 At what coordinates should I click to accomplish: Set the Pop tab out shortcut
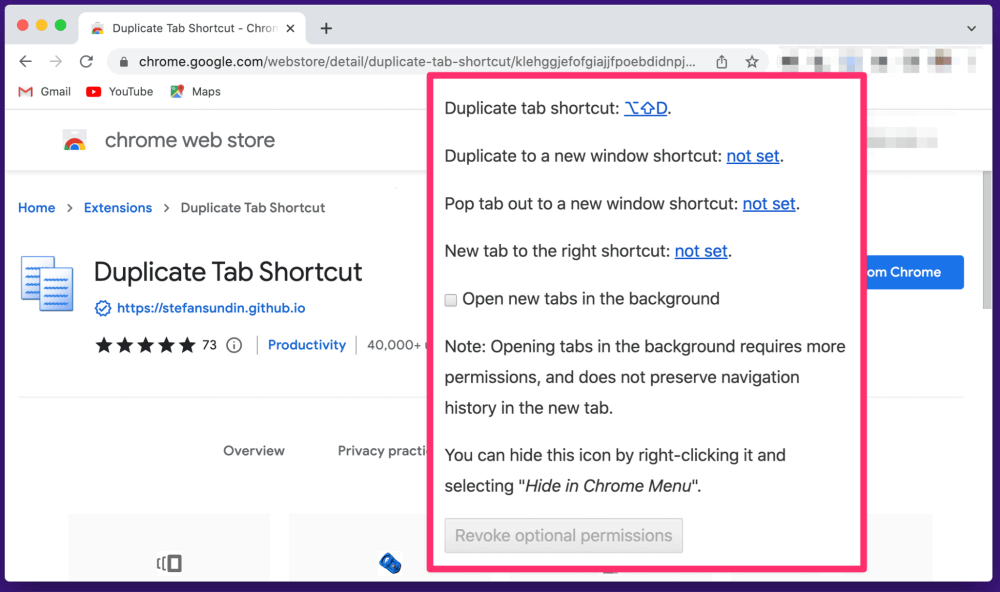click(769, 204)
